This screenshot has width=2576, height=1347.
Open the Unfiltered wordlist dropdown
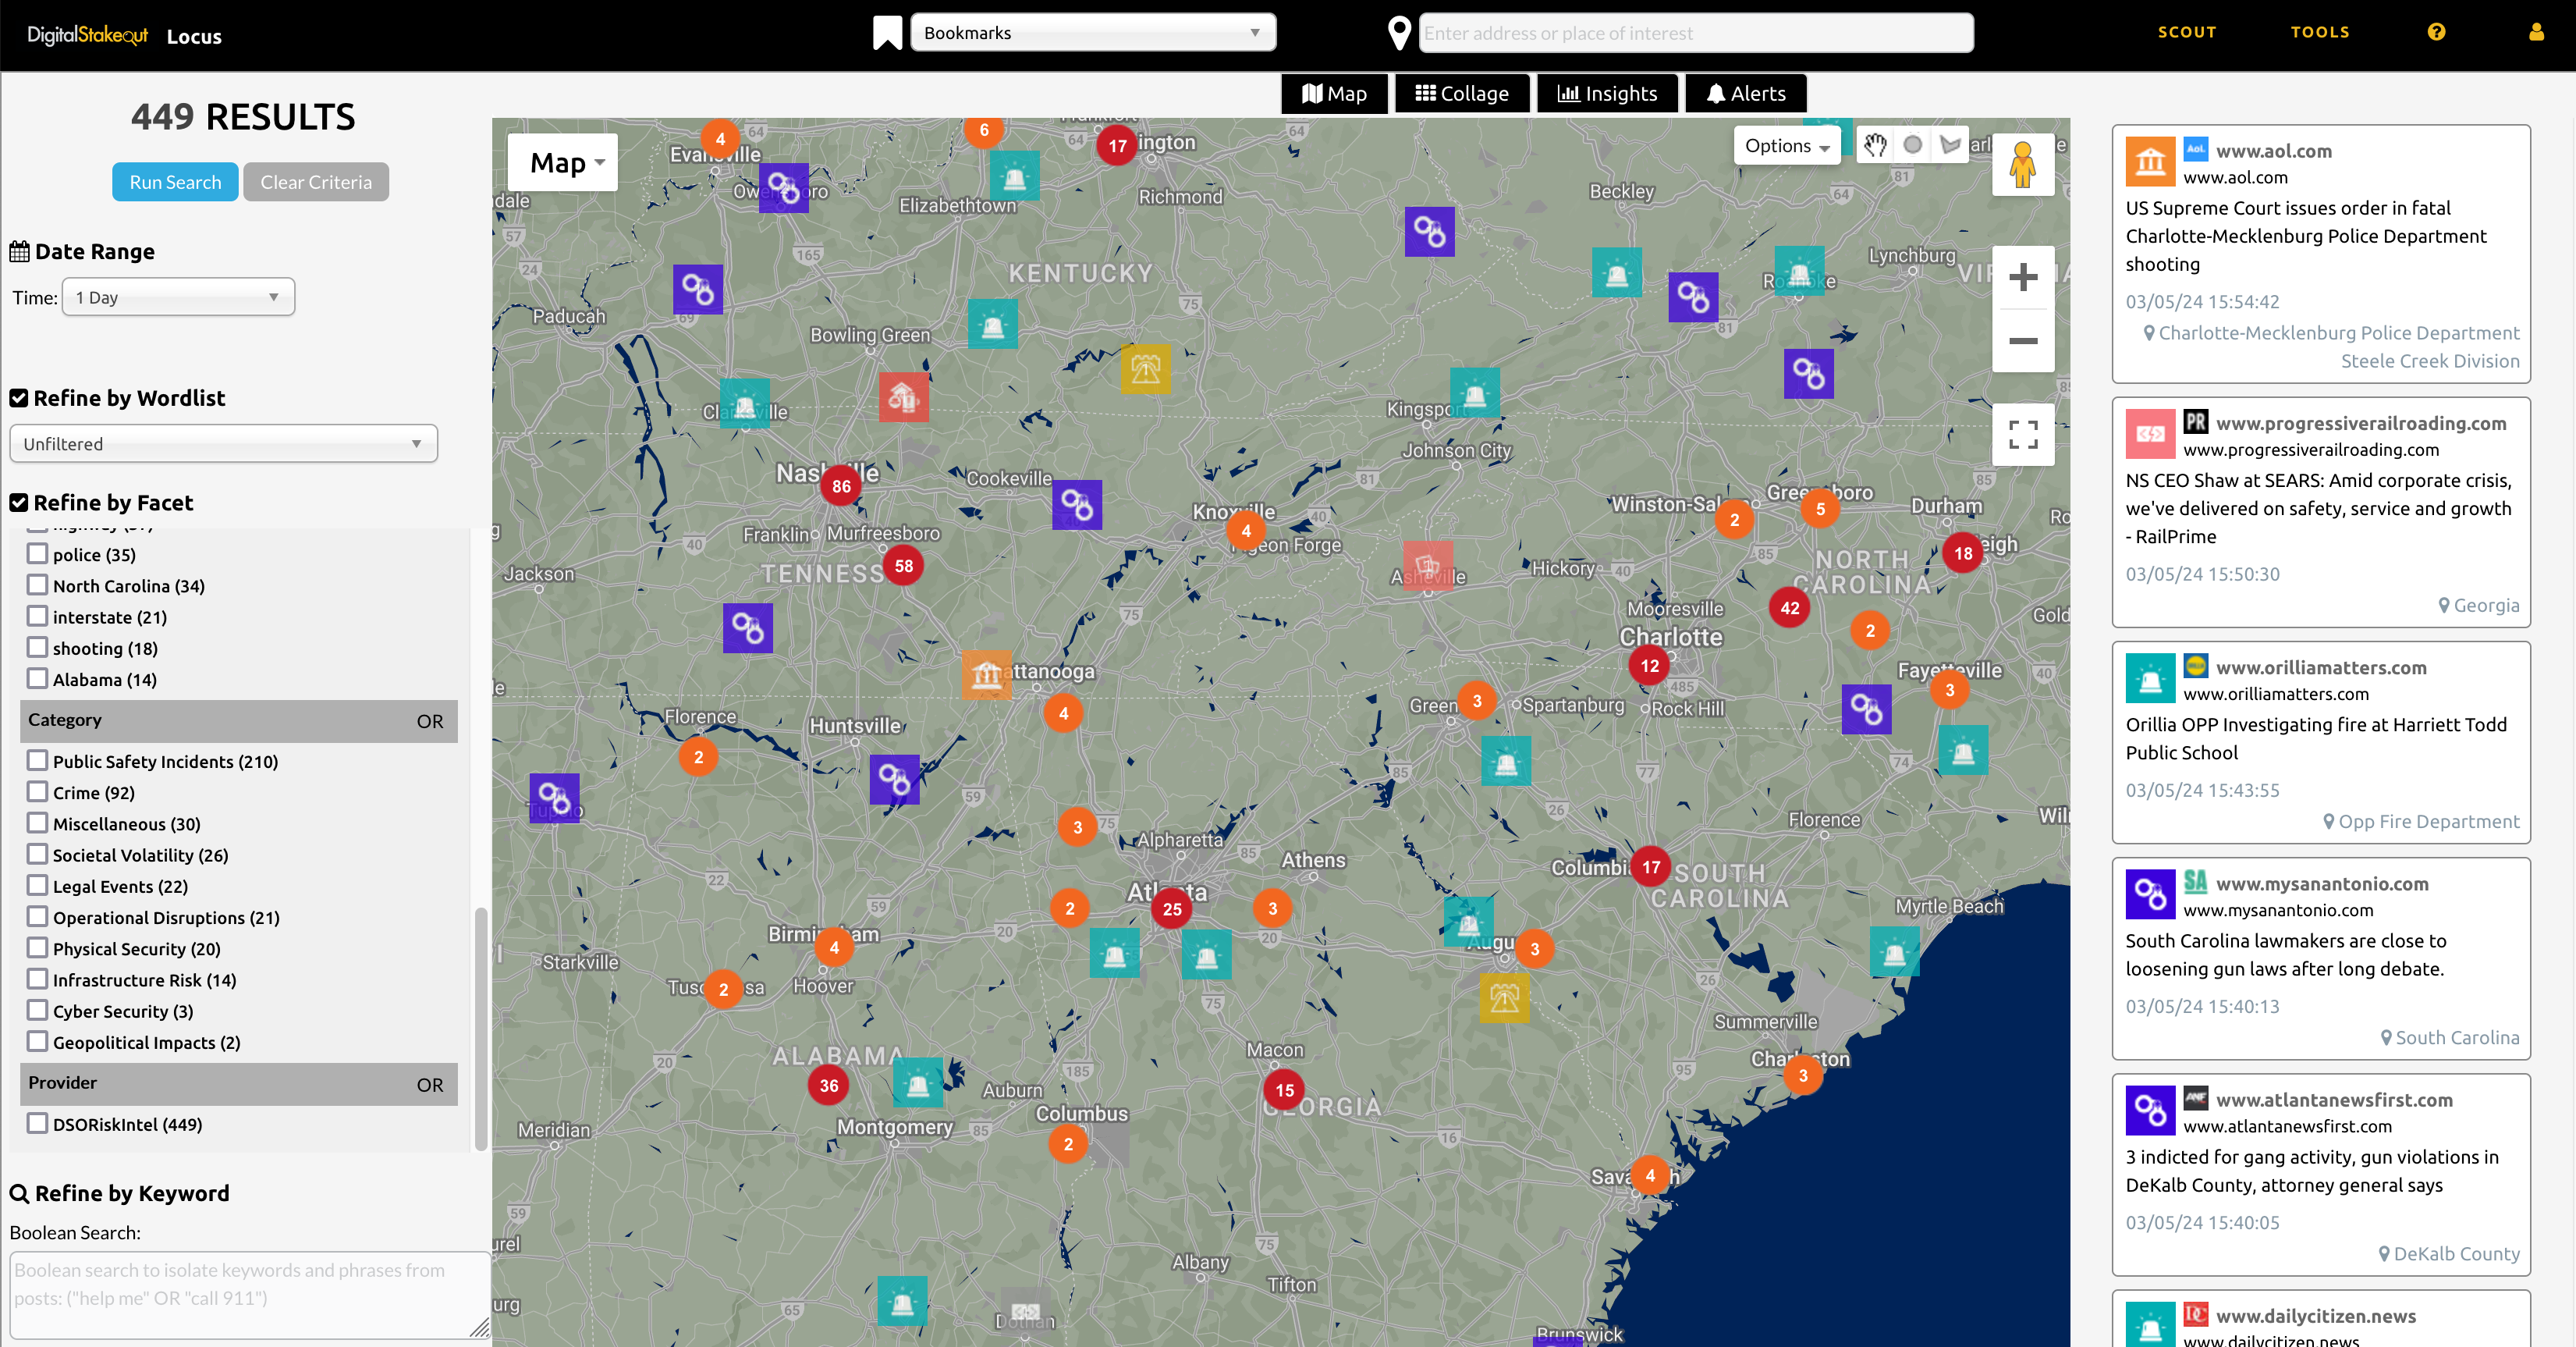point(223,443)
